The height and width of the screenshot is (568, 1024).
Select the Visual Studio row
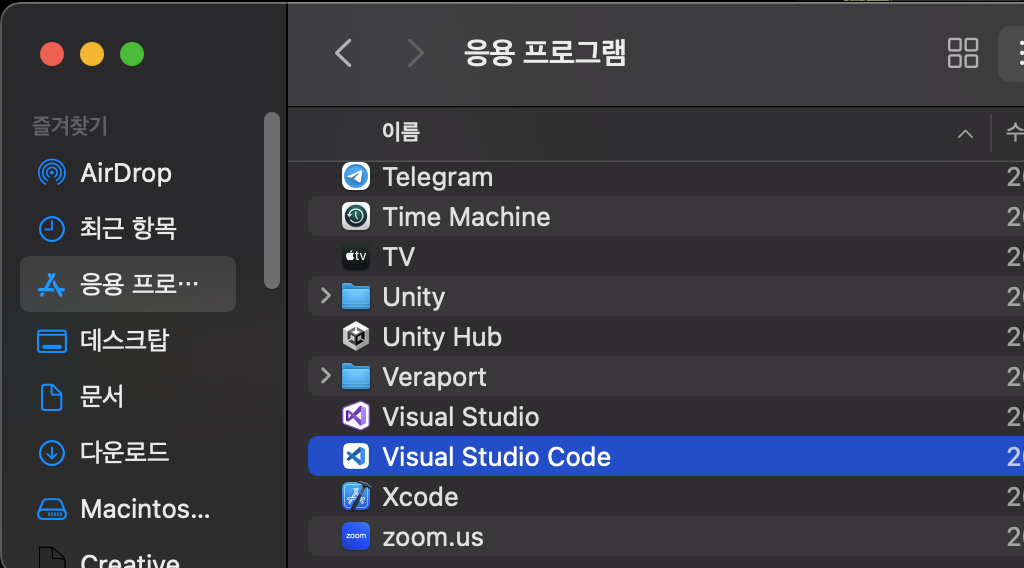pyautogui.click(x=665, y=417)
